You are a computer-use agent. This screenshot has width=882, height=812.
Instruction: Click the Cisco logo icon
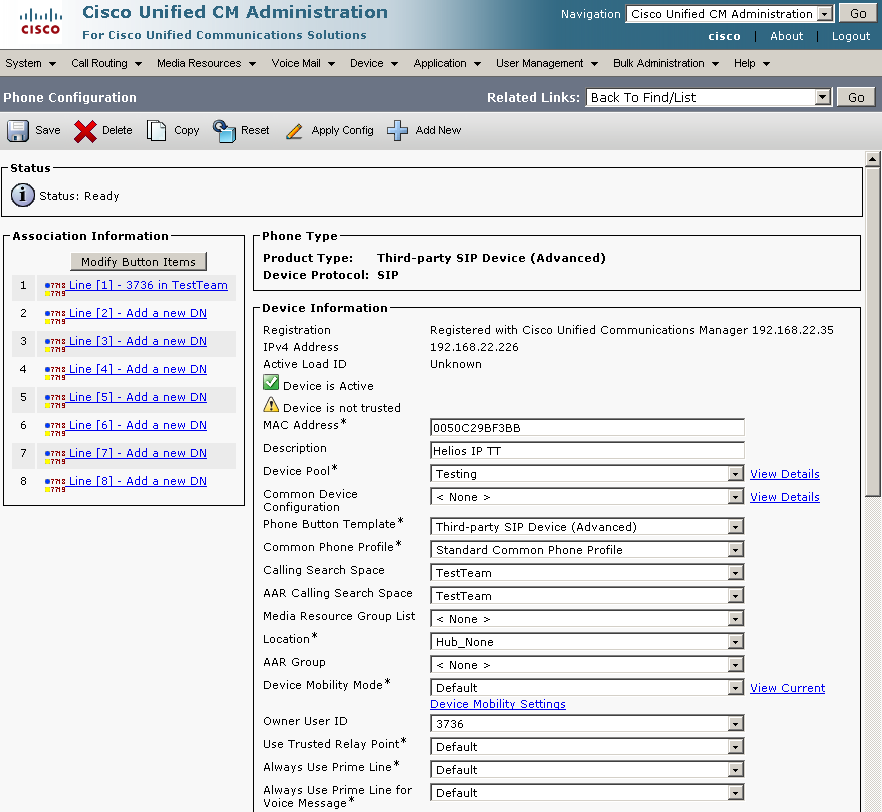click(40, 21)
